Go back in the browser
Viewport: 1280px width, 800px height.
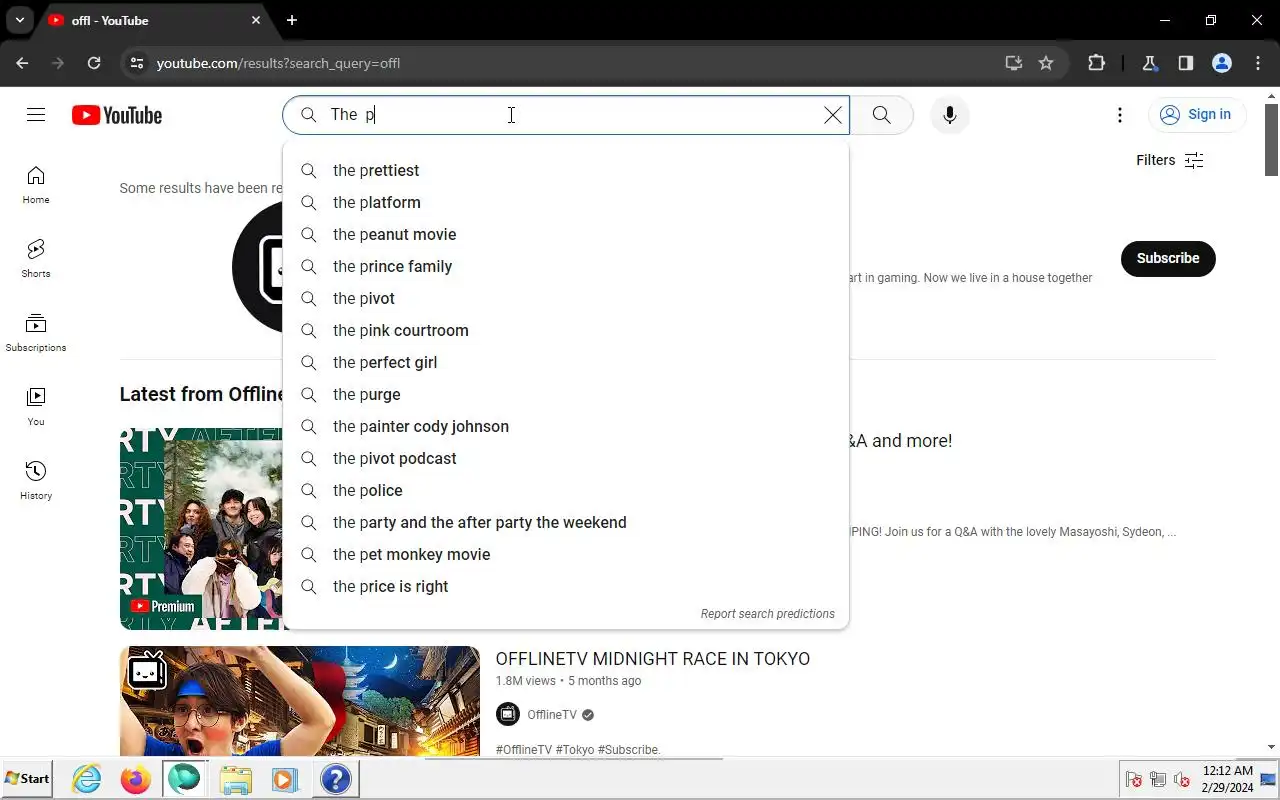click(x=22, y=63)
